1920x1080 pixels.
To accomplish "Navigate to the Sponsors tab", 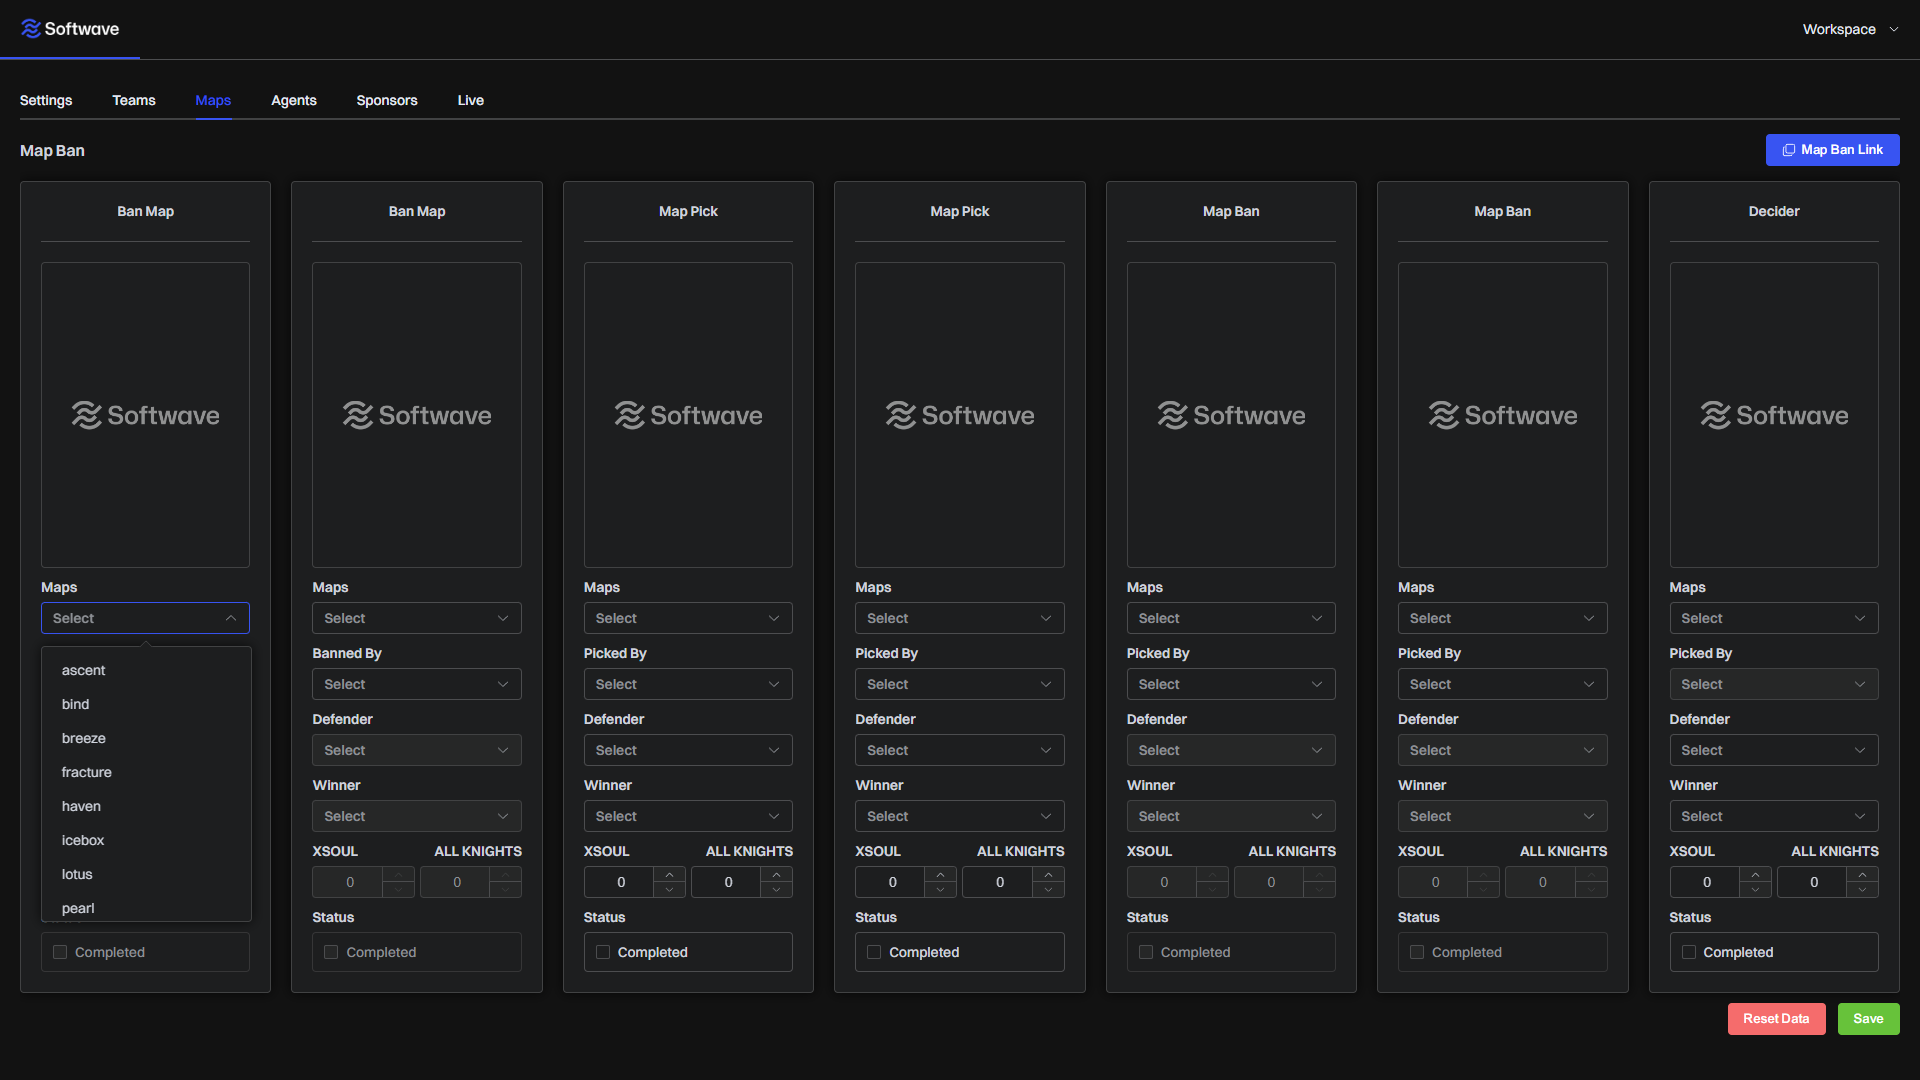I will (x=386, y=99).
